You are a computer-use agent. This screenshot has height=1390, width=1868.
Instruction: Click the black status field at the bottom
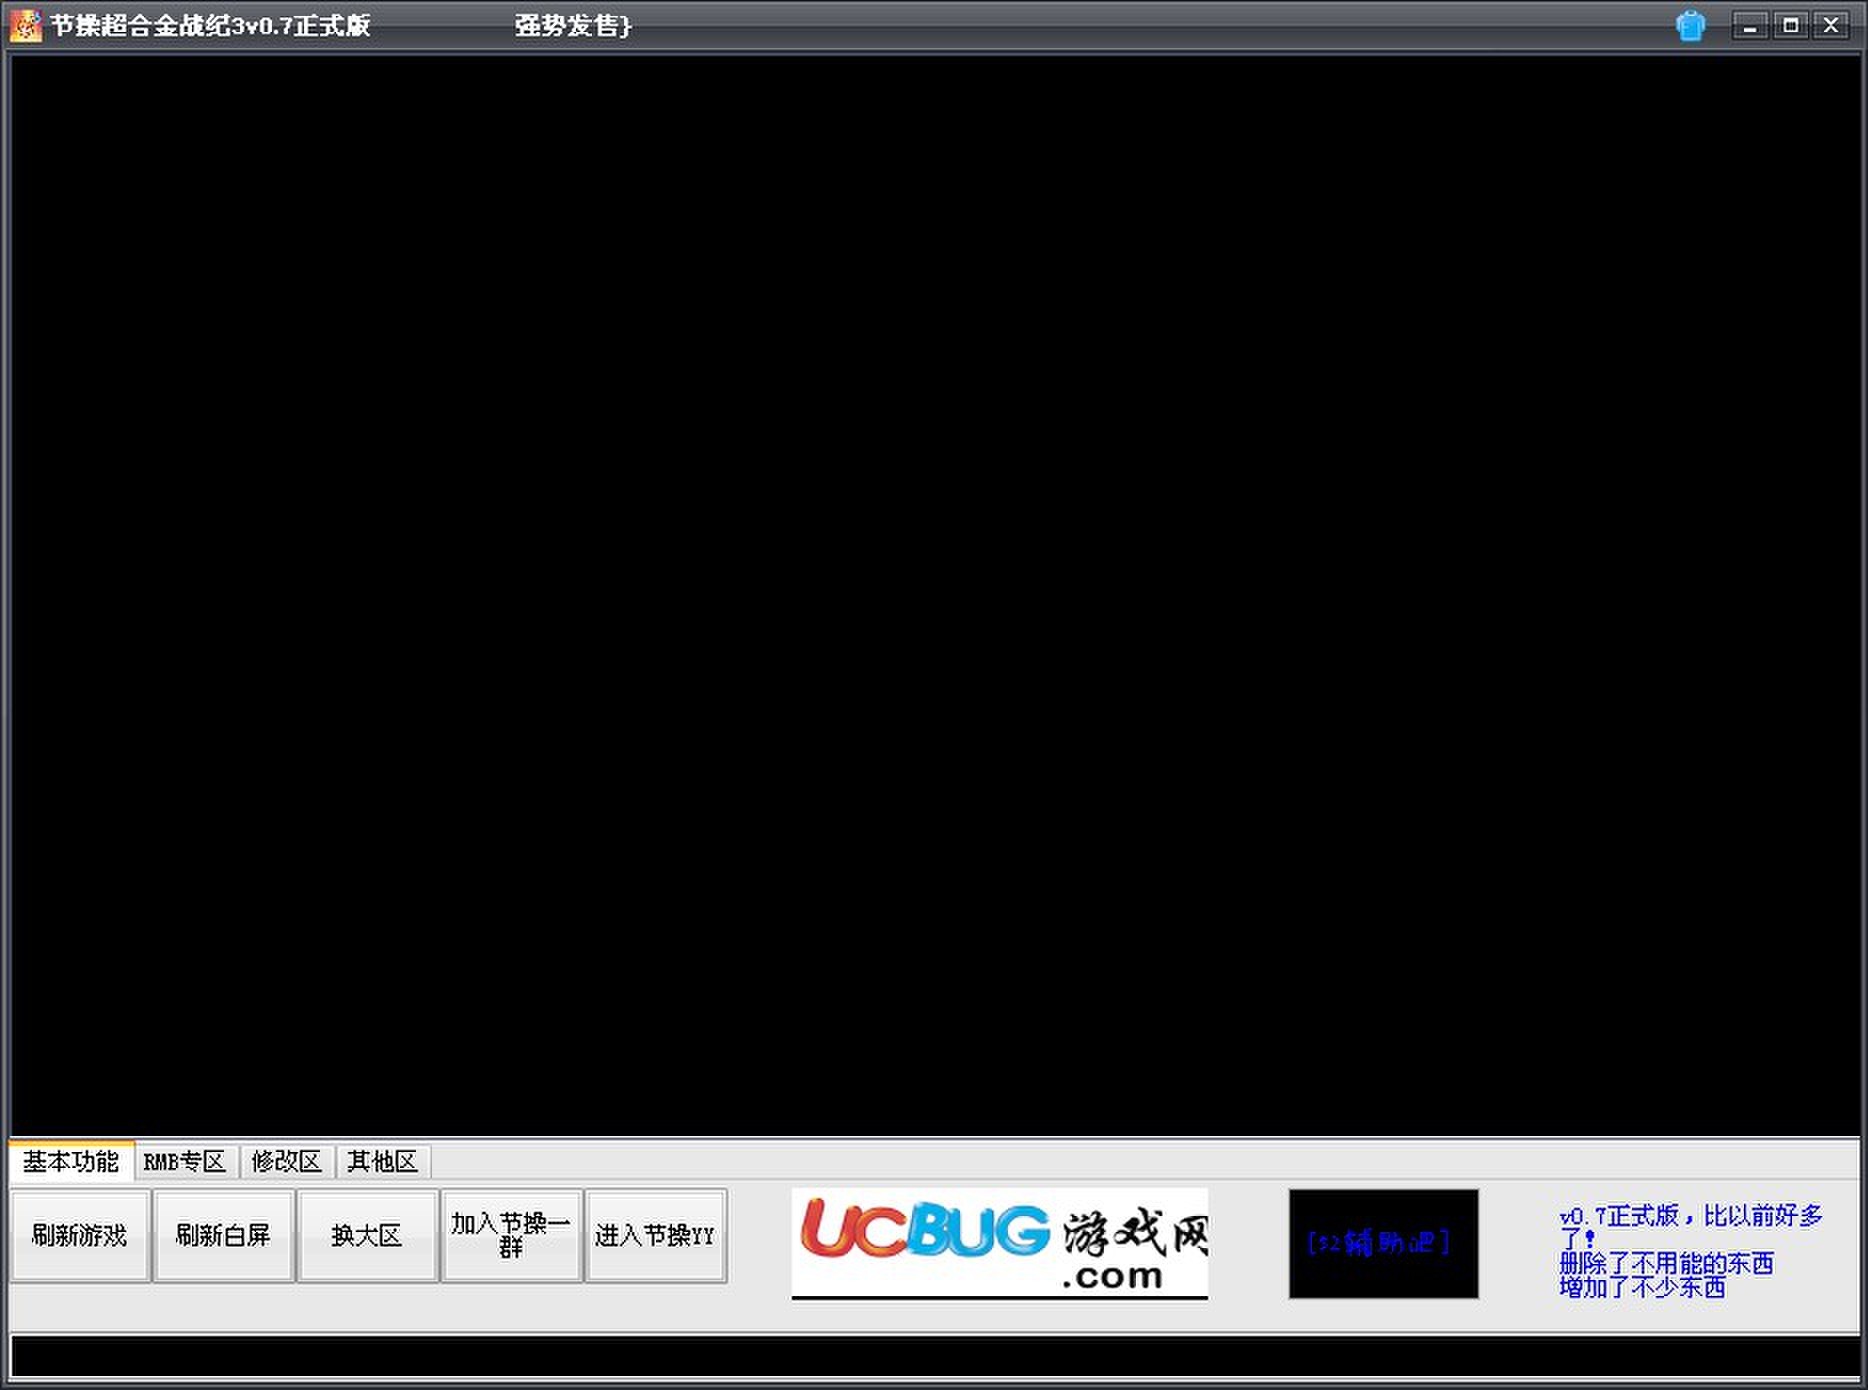coord(935,1357)
